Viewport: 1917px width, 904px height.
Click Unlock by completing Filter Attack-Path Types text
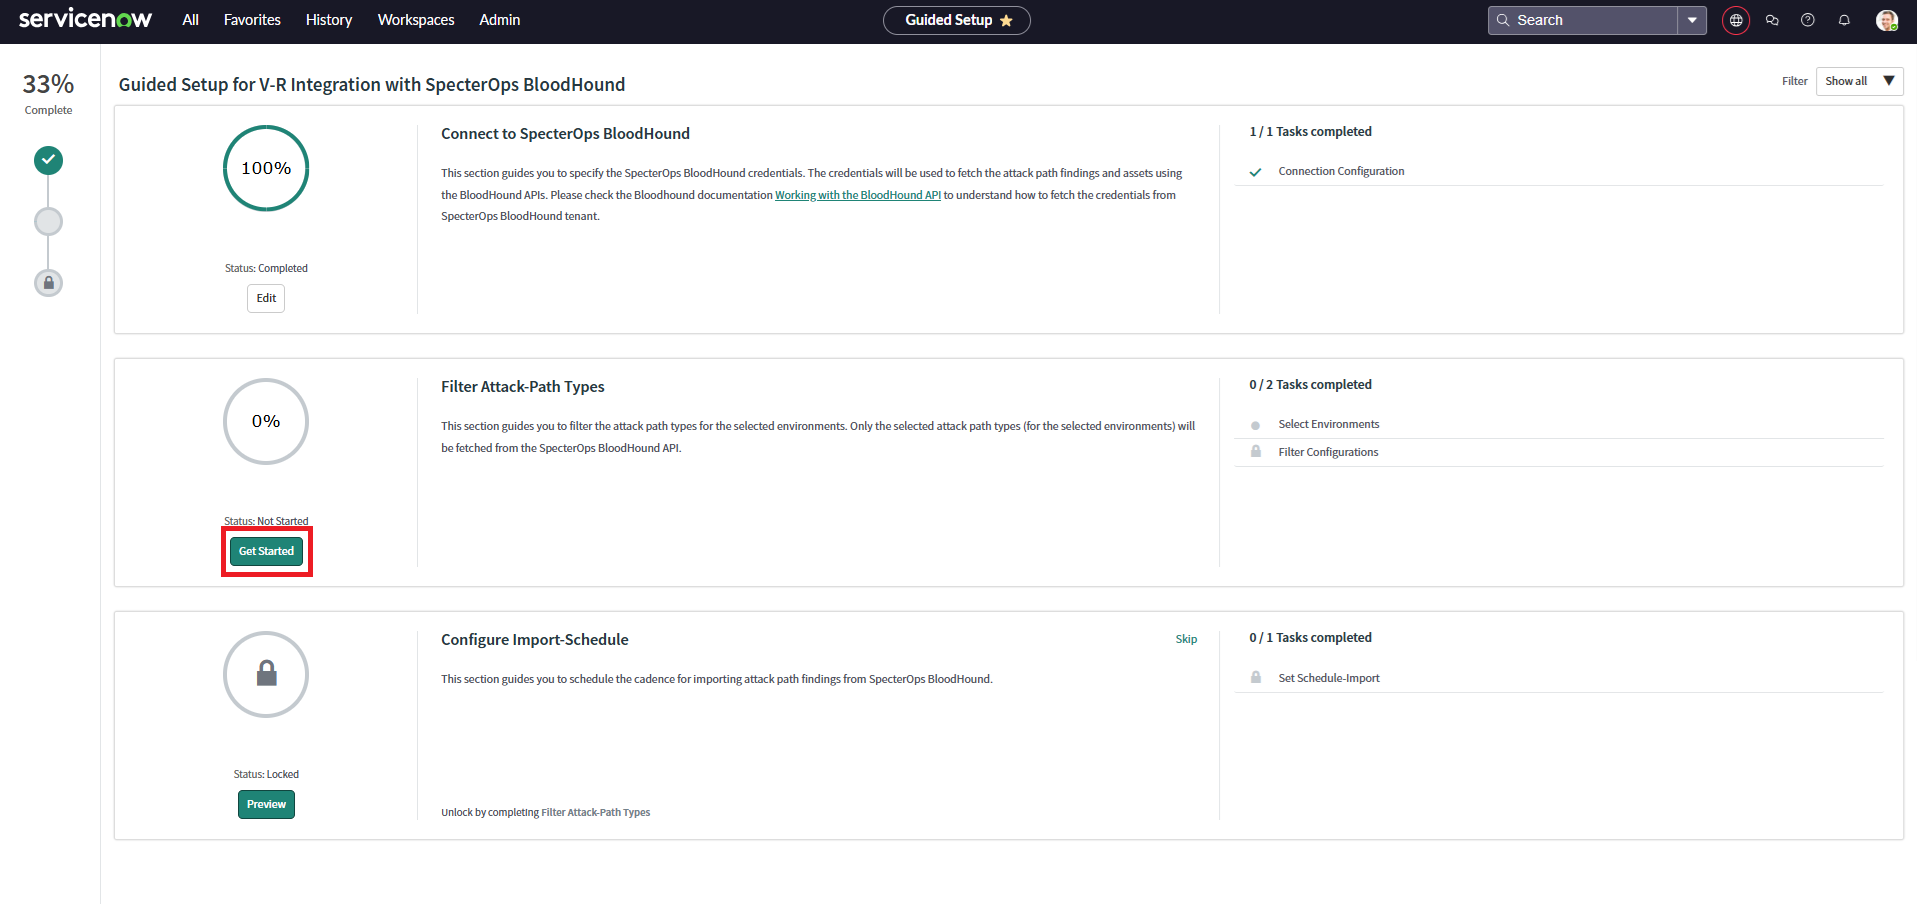pyautogui.click(x=545, y=813)
